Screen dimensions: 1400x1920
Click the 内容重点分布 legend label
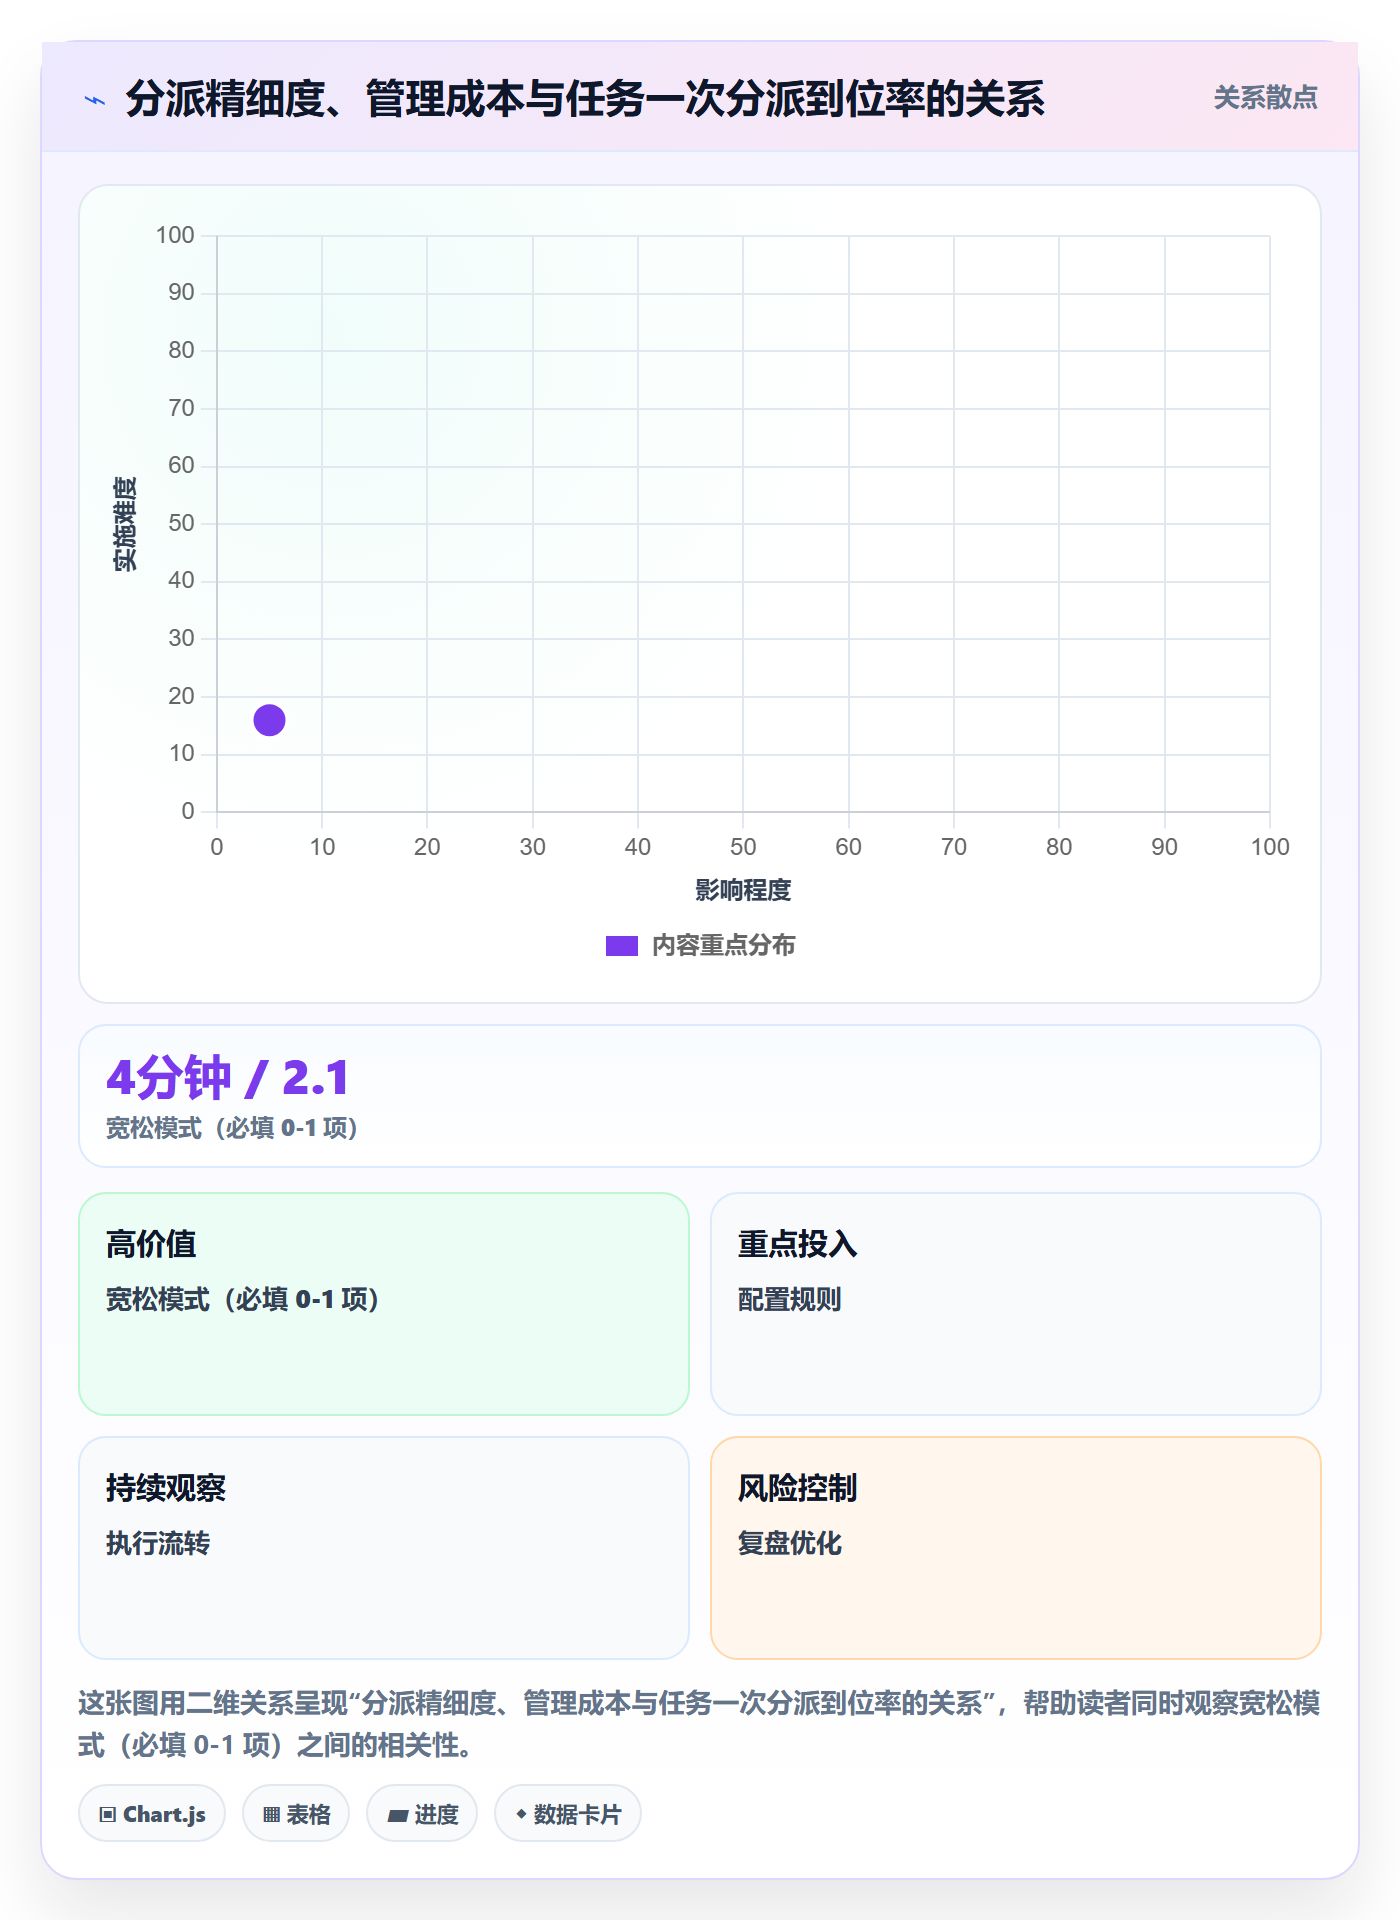723,946
